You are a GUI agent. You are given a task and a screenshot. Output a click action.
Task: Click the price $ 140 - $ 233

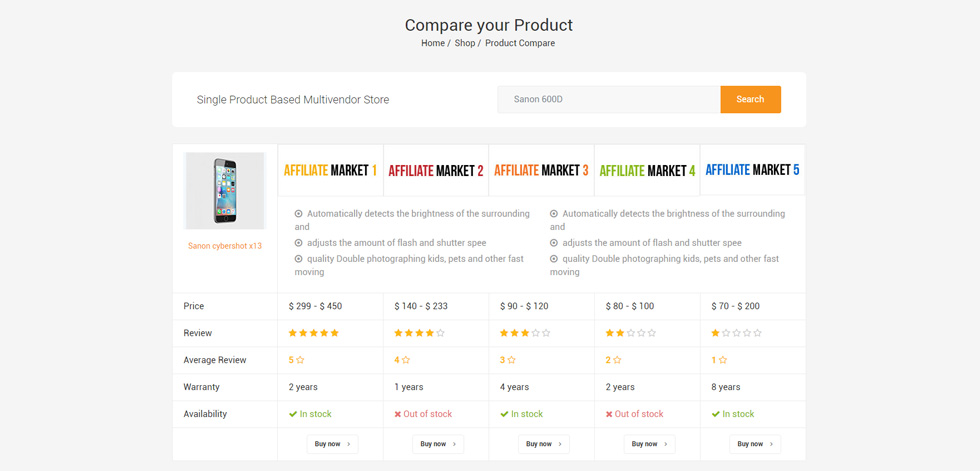pos(421,306)
